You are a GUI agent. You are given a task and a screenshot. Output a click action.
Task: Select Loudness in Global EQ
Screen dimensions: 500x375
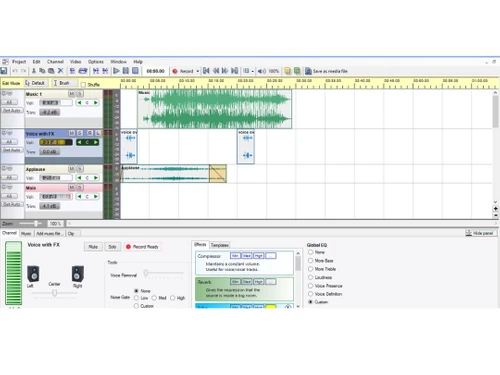tap(311, 277)
